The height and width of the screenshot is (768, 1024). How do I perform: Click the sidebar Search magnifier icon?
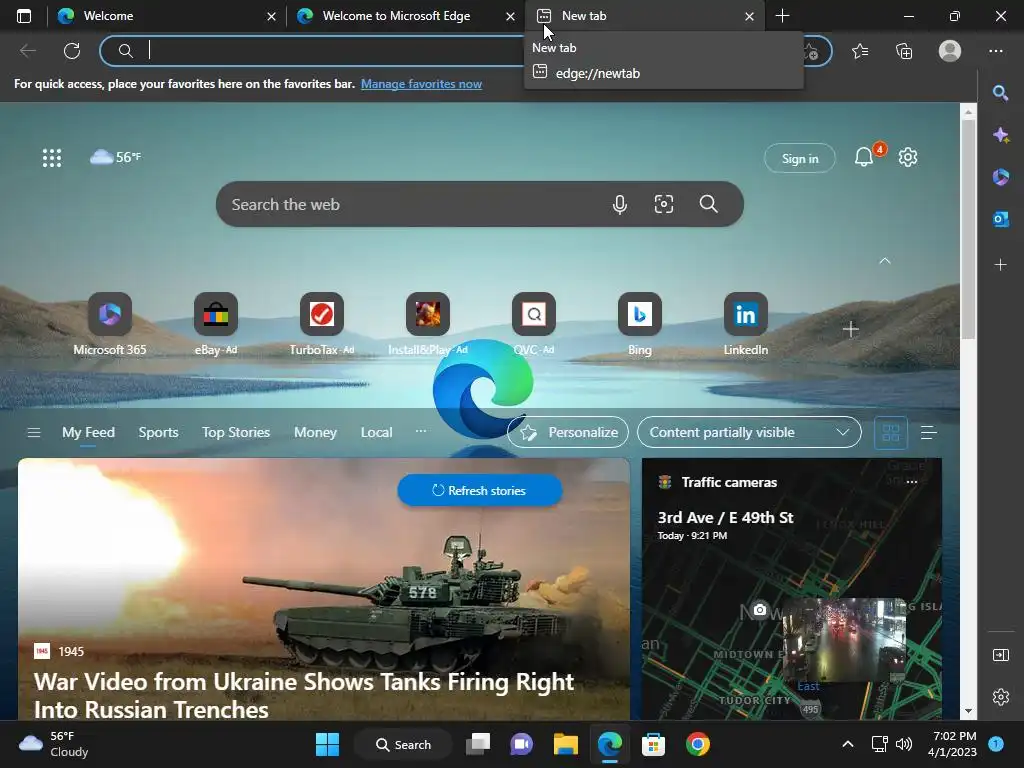pos(1000,93)
